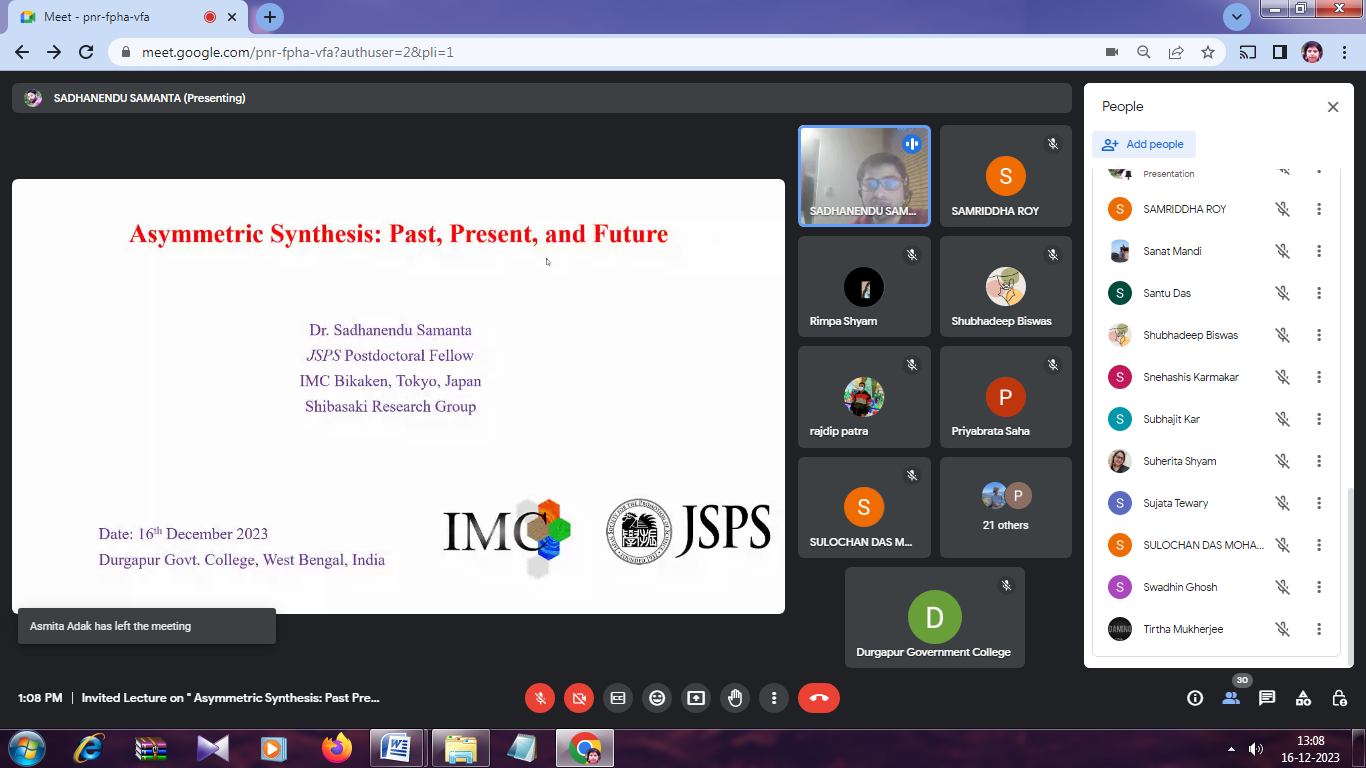The image size is (1366, 768).
Task: Toggle the microphone on
Action: [540, 698]
